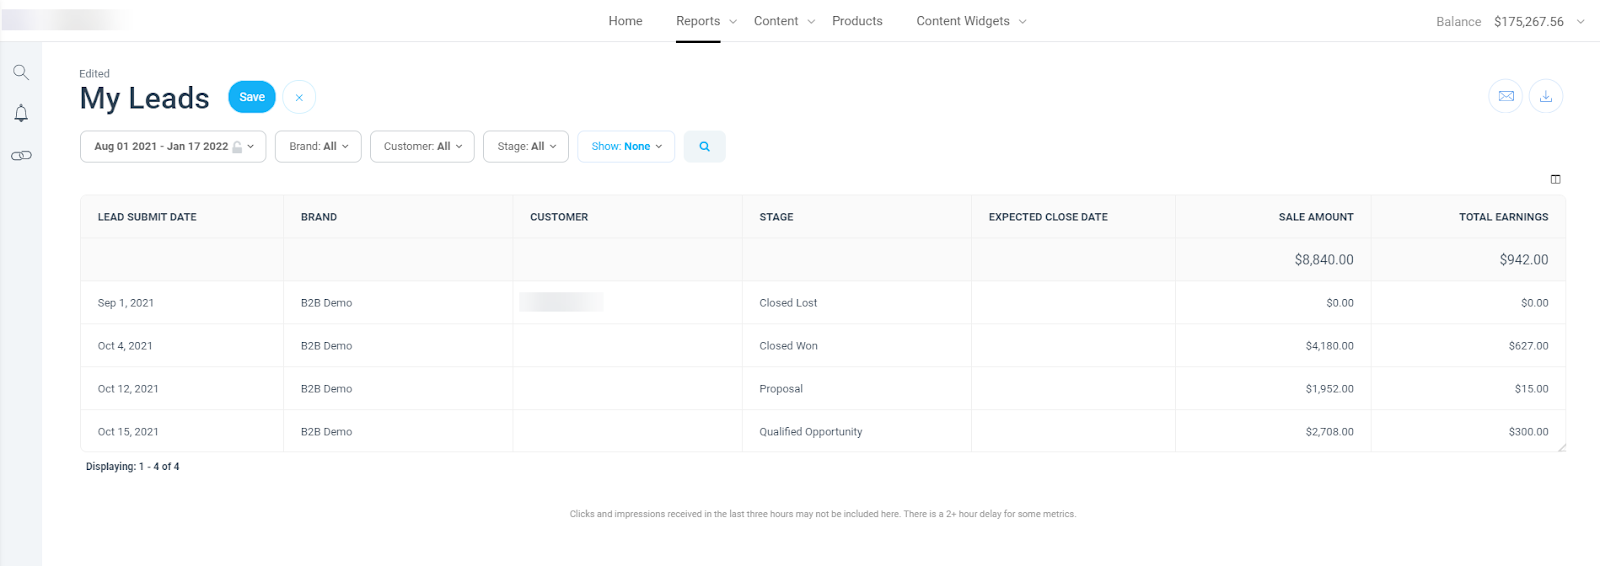This screenshot has width=1600, height=566.
Task: Expand the Brand: All filter
Action: [318, 146]
